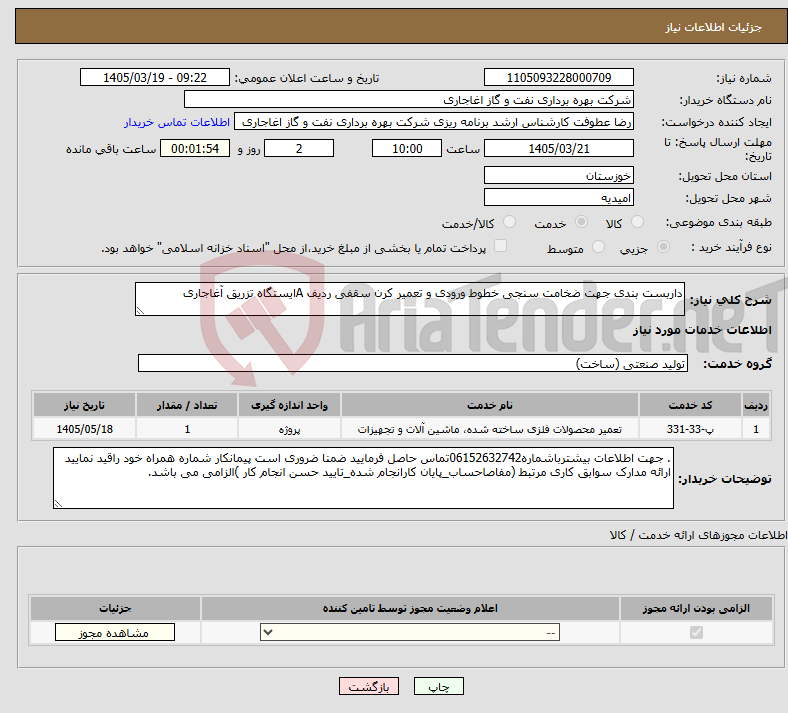
Task: Click the unit cell پروژه
Action: (x=289, y=429)
